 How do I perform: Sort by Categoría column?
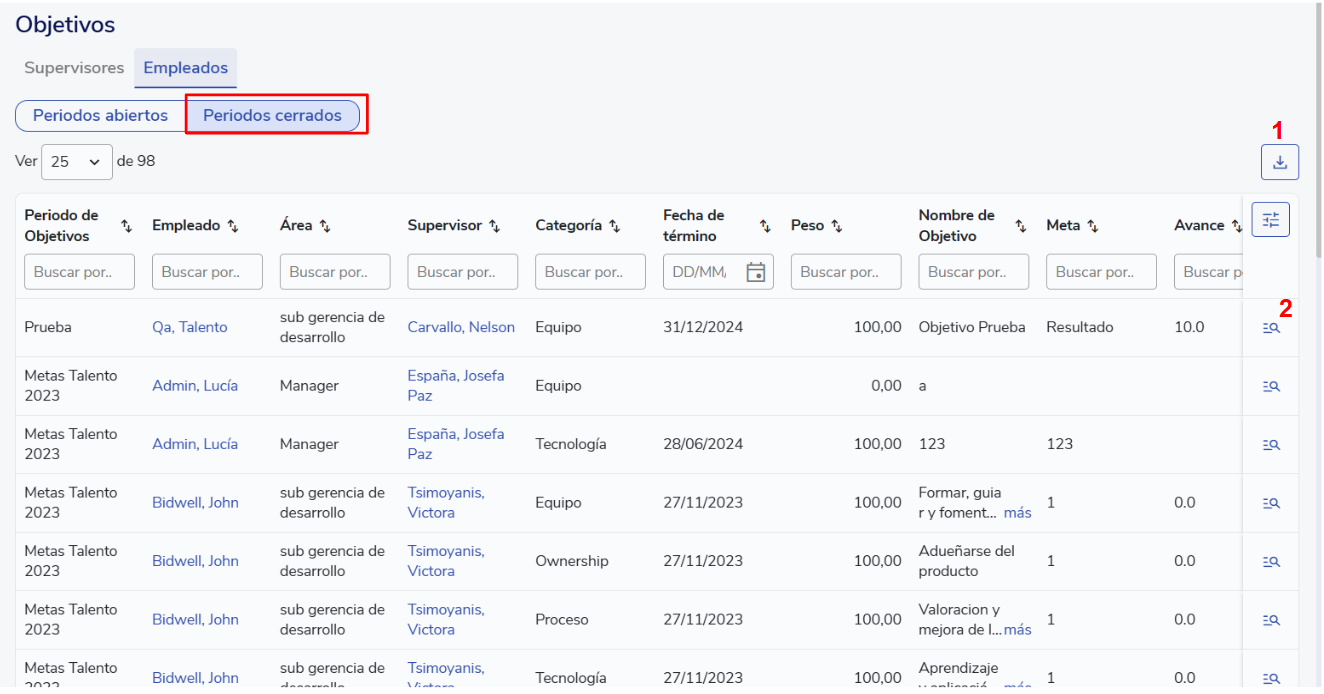614,226
